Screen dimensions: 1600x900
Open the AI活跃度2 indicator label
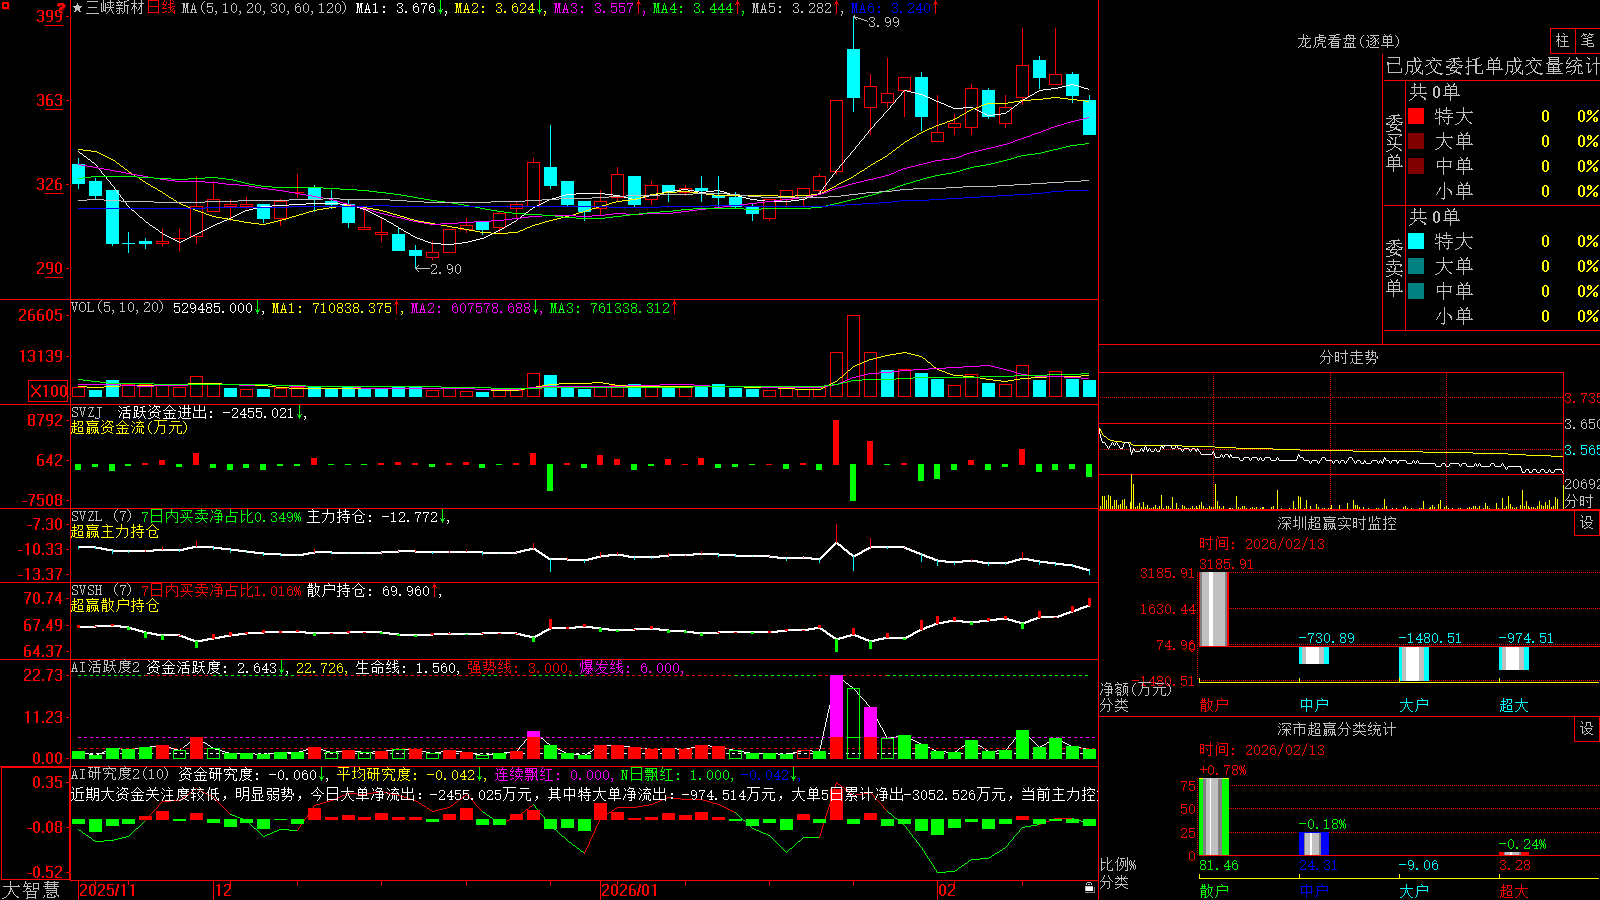coord(106,667)
